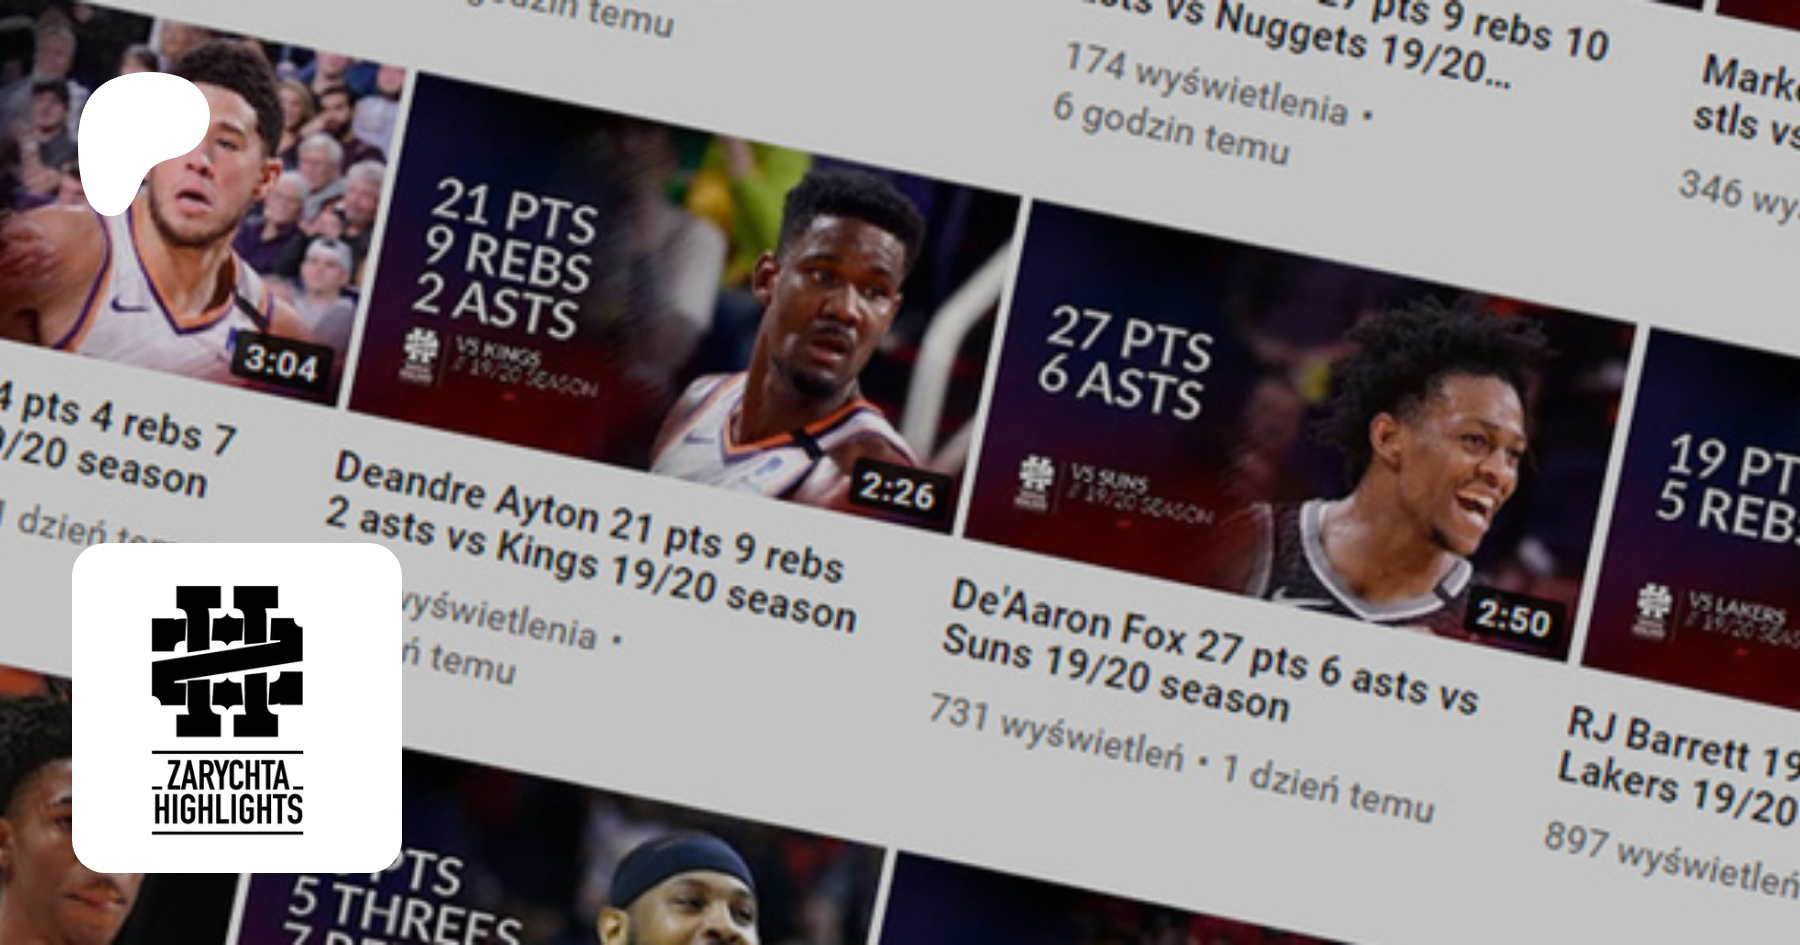Click the 2:26 duration badge
The height and width of the screenshot is (945, 1800).
pyautogui.click(x=897, y=491)
